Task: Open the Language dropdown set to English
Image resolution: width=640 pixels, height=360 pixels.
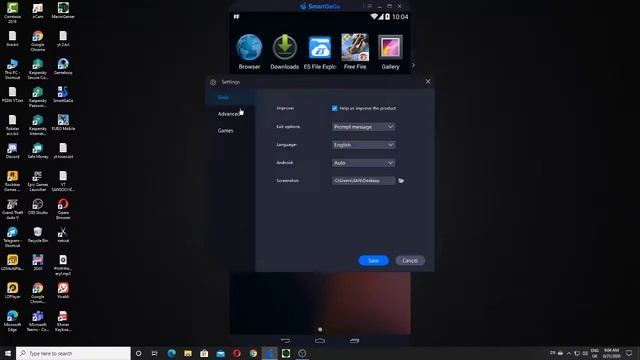Action: tap(363, 145)
